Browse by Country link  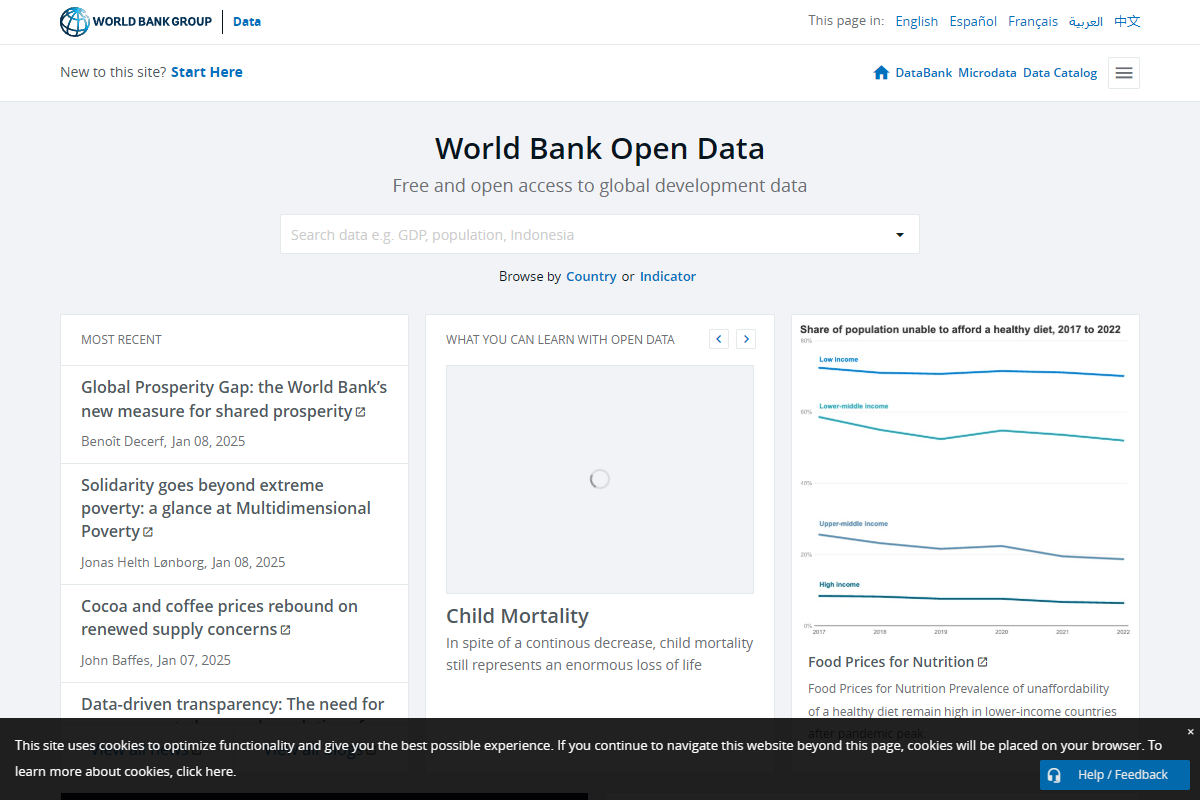(591, 277)
